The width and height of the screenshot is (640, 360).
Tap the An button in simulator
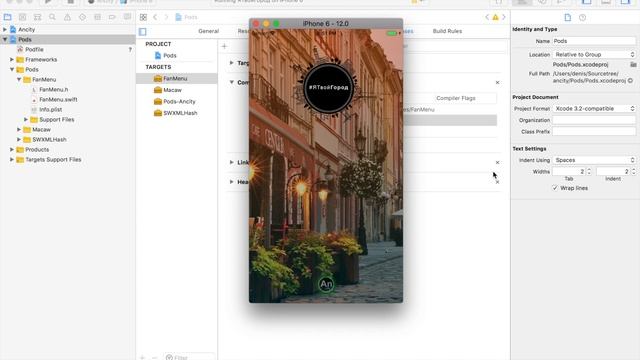(x=326, y=284)
